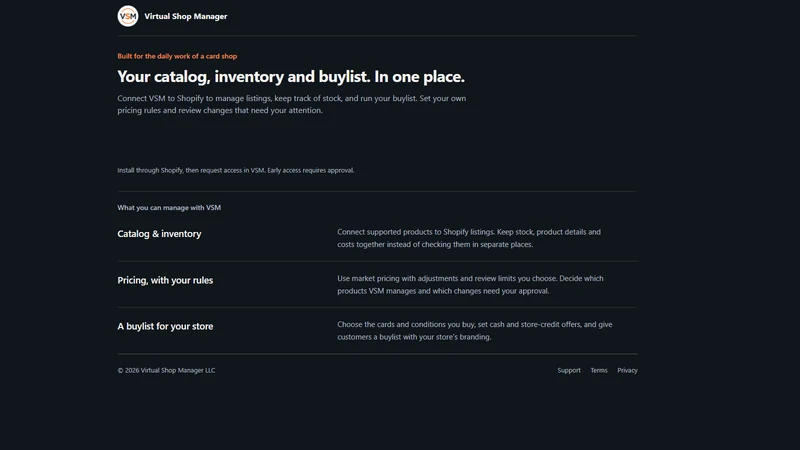Screen dimensions: 800x450
Task: Click the 'Your catalog, inventory and buylist' headline
Action: [x=291, y=77]
